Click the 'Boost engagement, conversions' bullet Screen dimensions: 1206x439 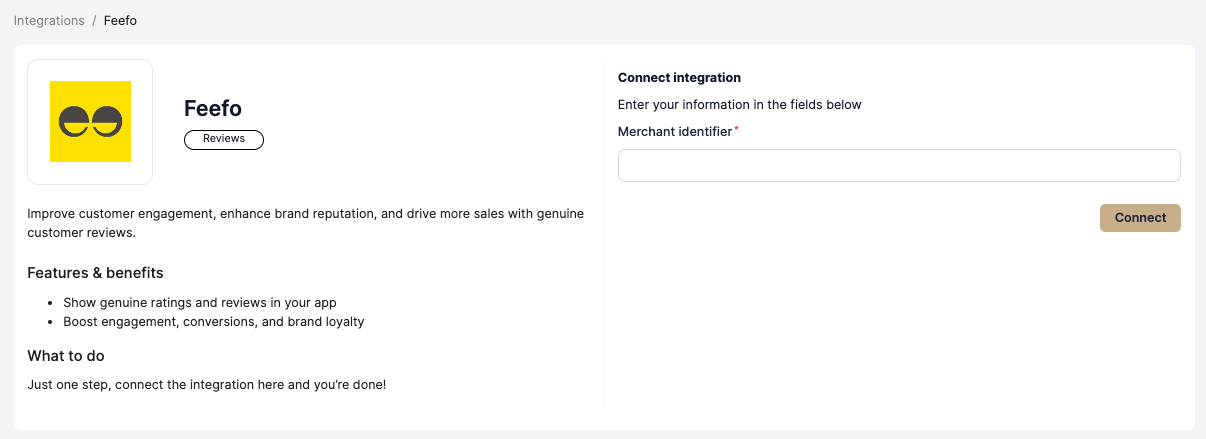[x=213, y=322]
